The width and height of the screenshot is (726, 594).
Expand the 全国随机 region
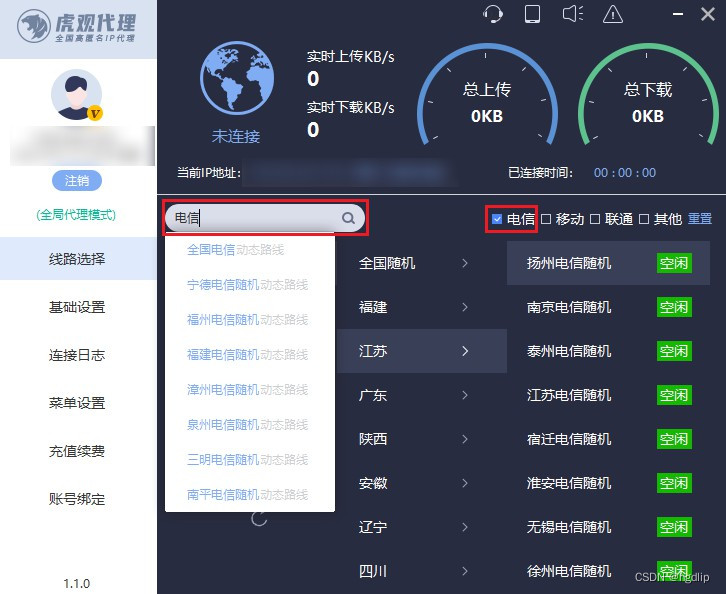click(x=421, y=263)
